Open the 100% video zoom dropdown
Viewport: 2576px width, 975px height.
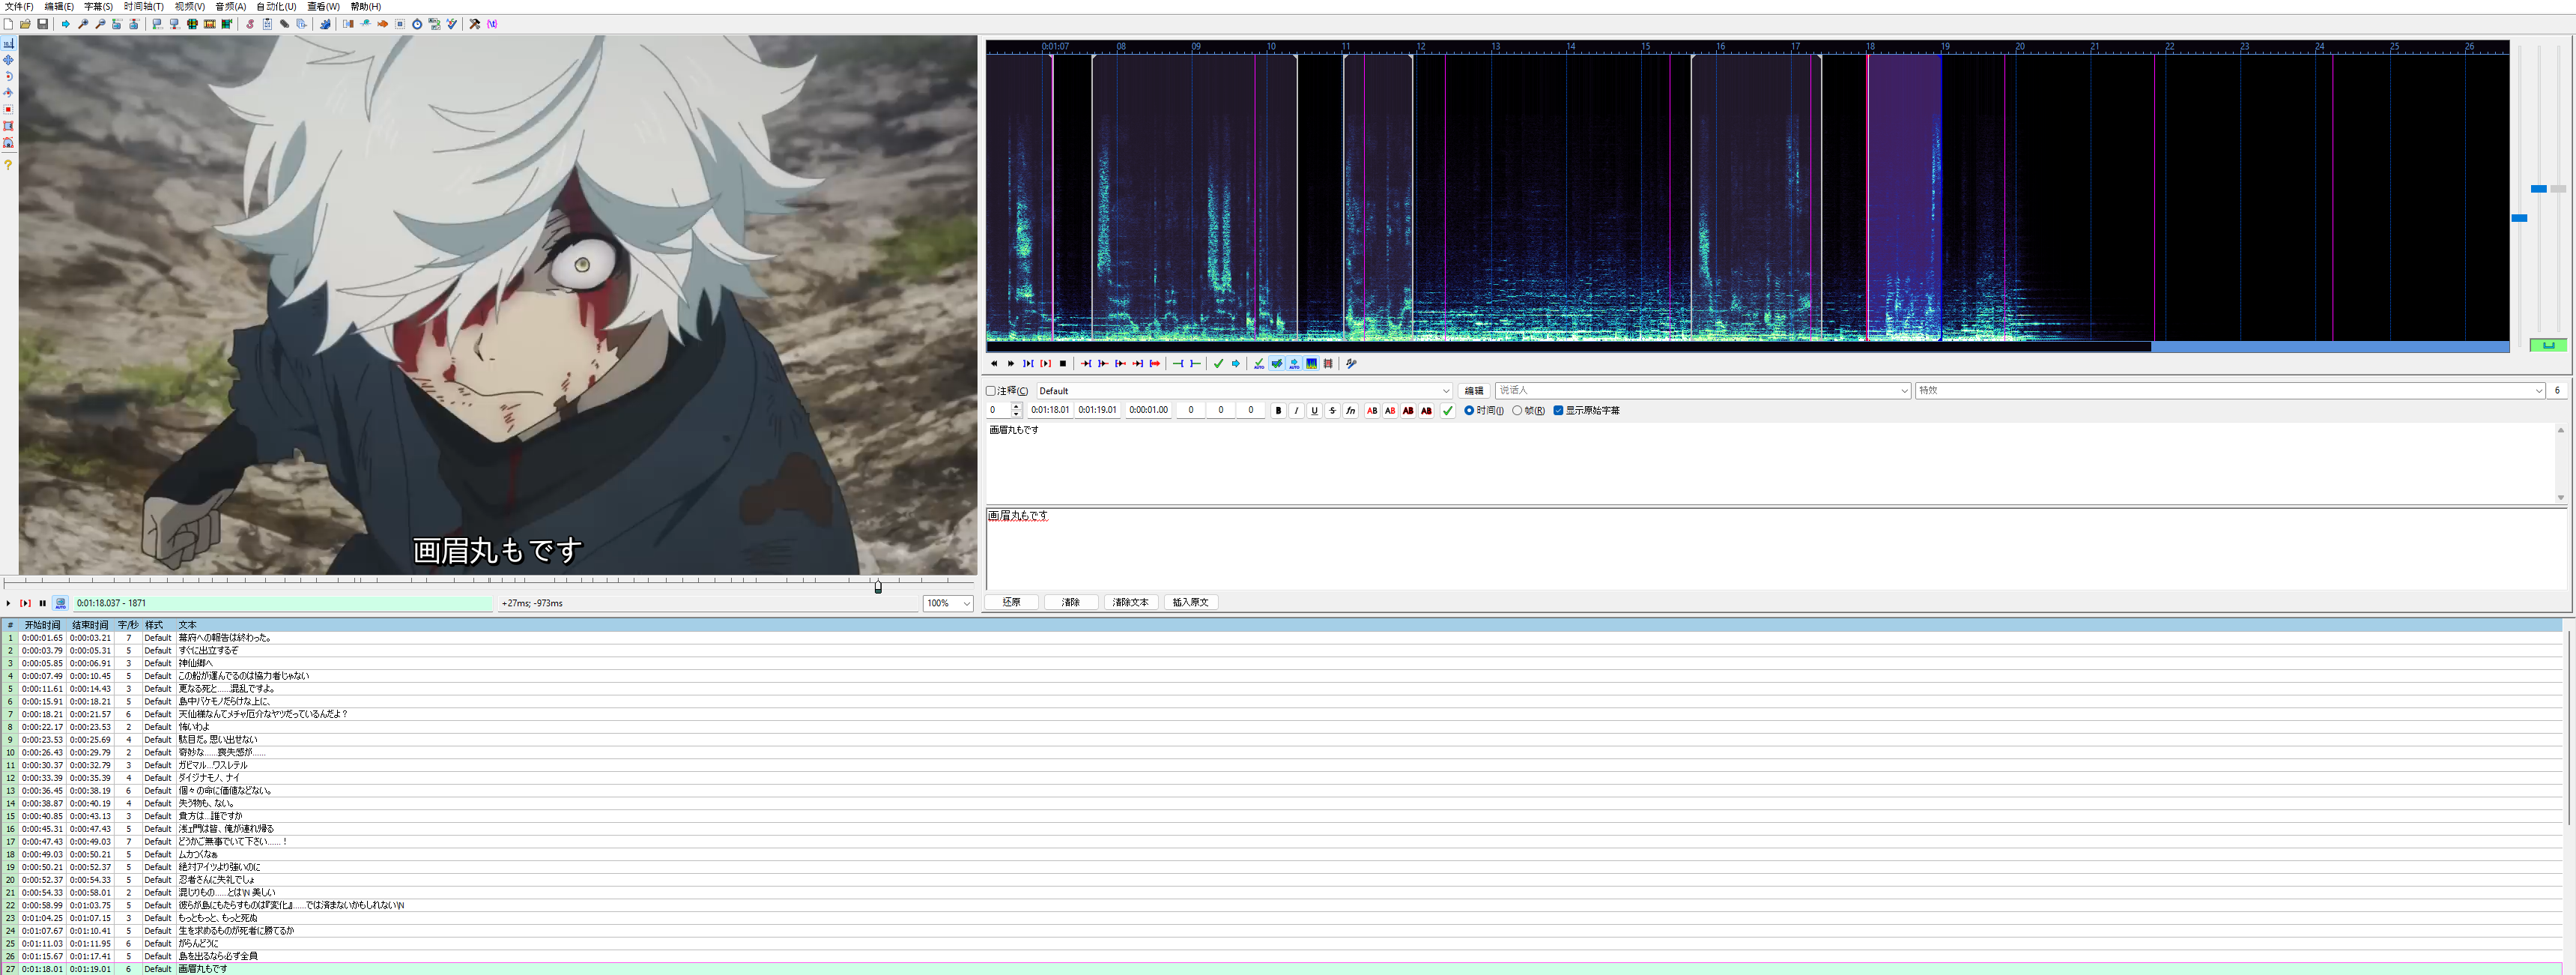966,604
